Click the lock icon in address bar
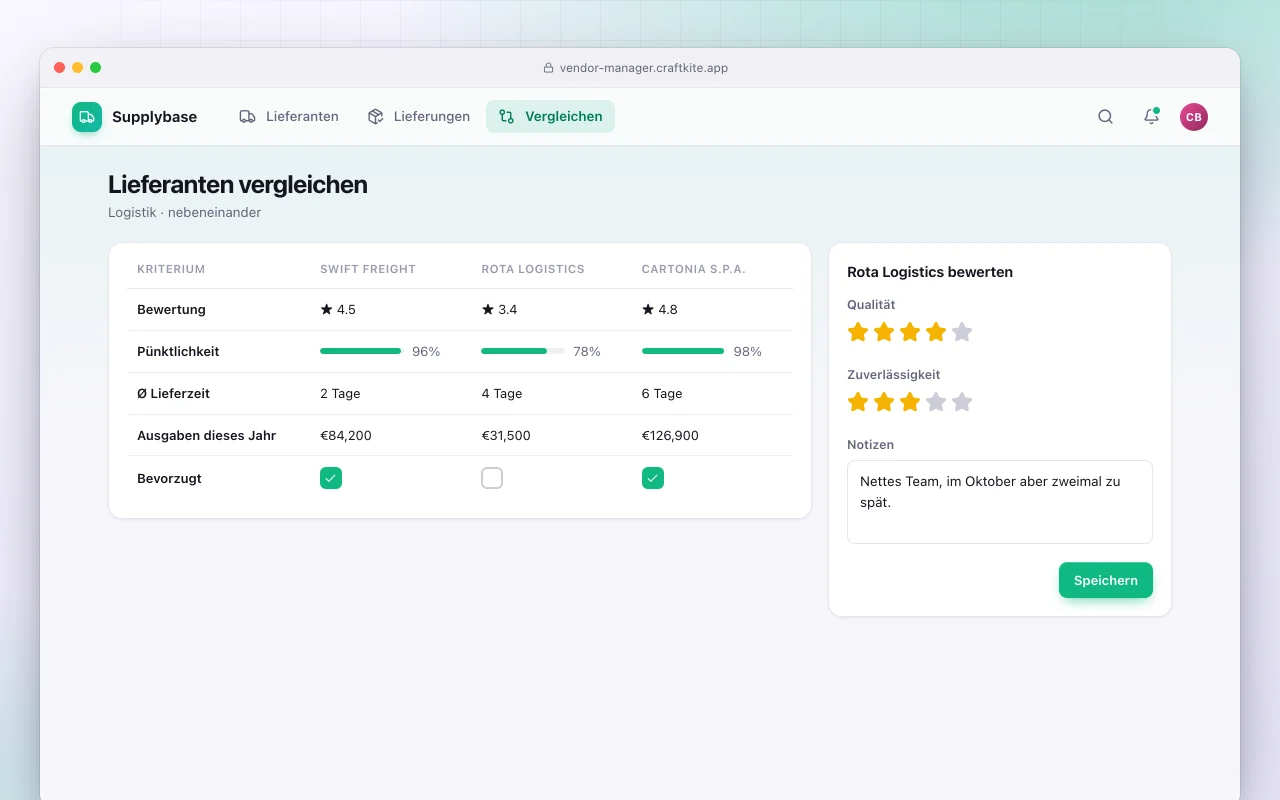The image size is (1280, 800). [x=548, y=68]
